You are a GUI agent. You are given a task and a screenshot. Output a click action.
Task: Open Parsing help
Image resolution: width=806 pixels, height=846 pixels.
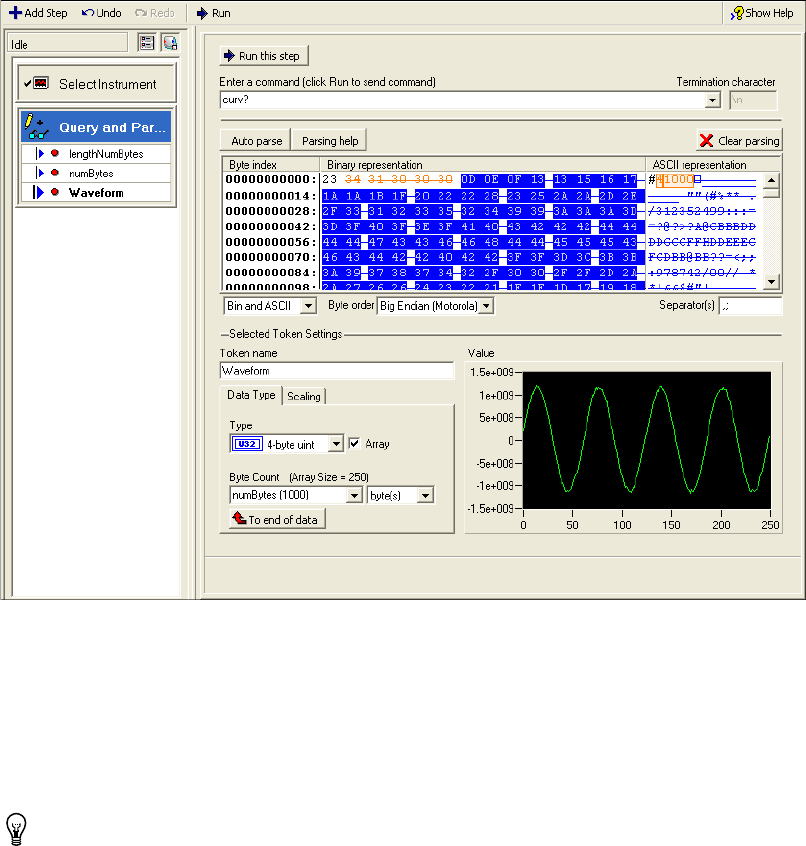[330, 140]
